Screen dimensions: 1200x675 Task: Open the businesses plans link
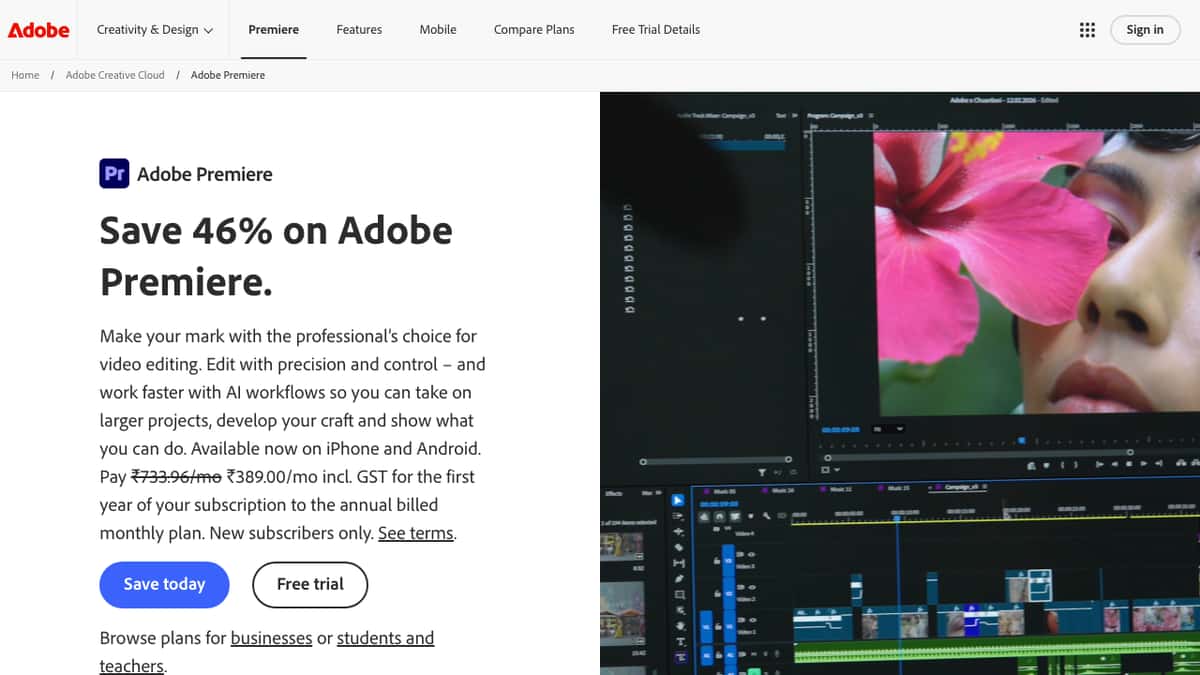coord(271,638)
